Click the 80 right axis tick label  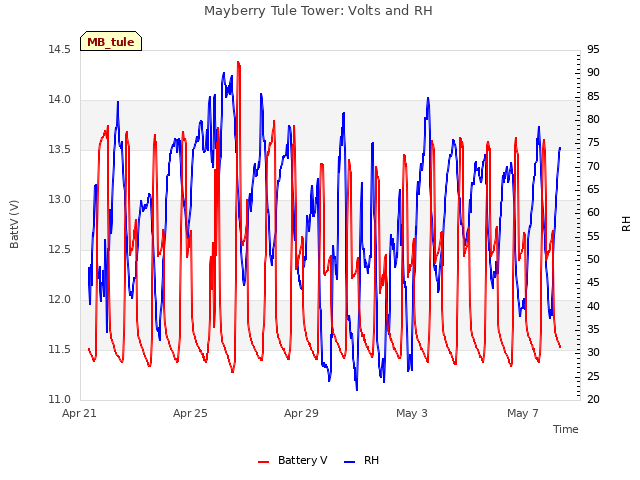coord(593,120)
